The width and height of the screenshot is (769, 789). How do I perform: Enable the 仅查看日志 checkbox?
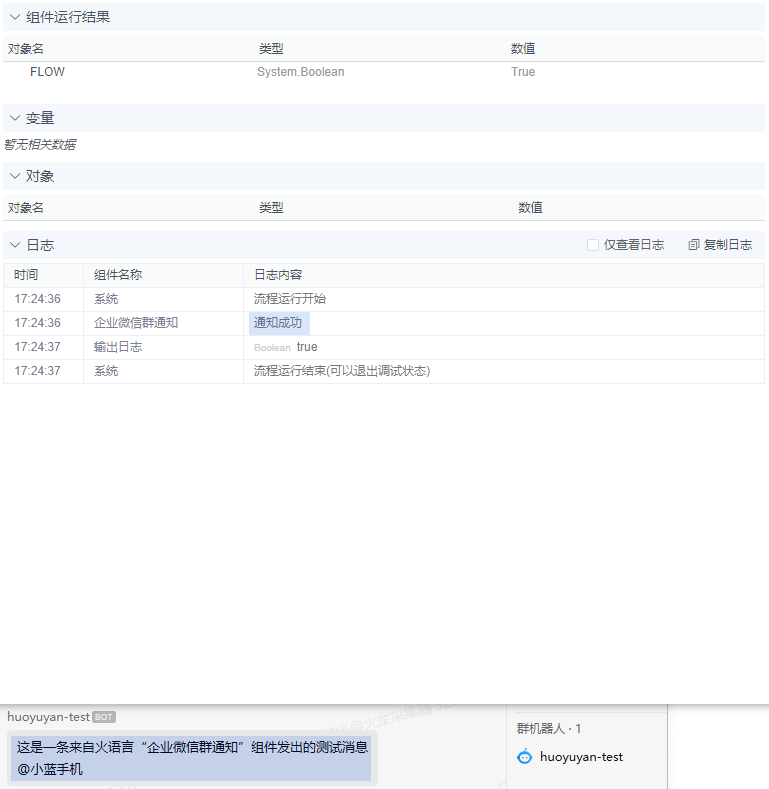coord(593,245)
